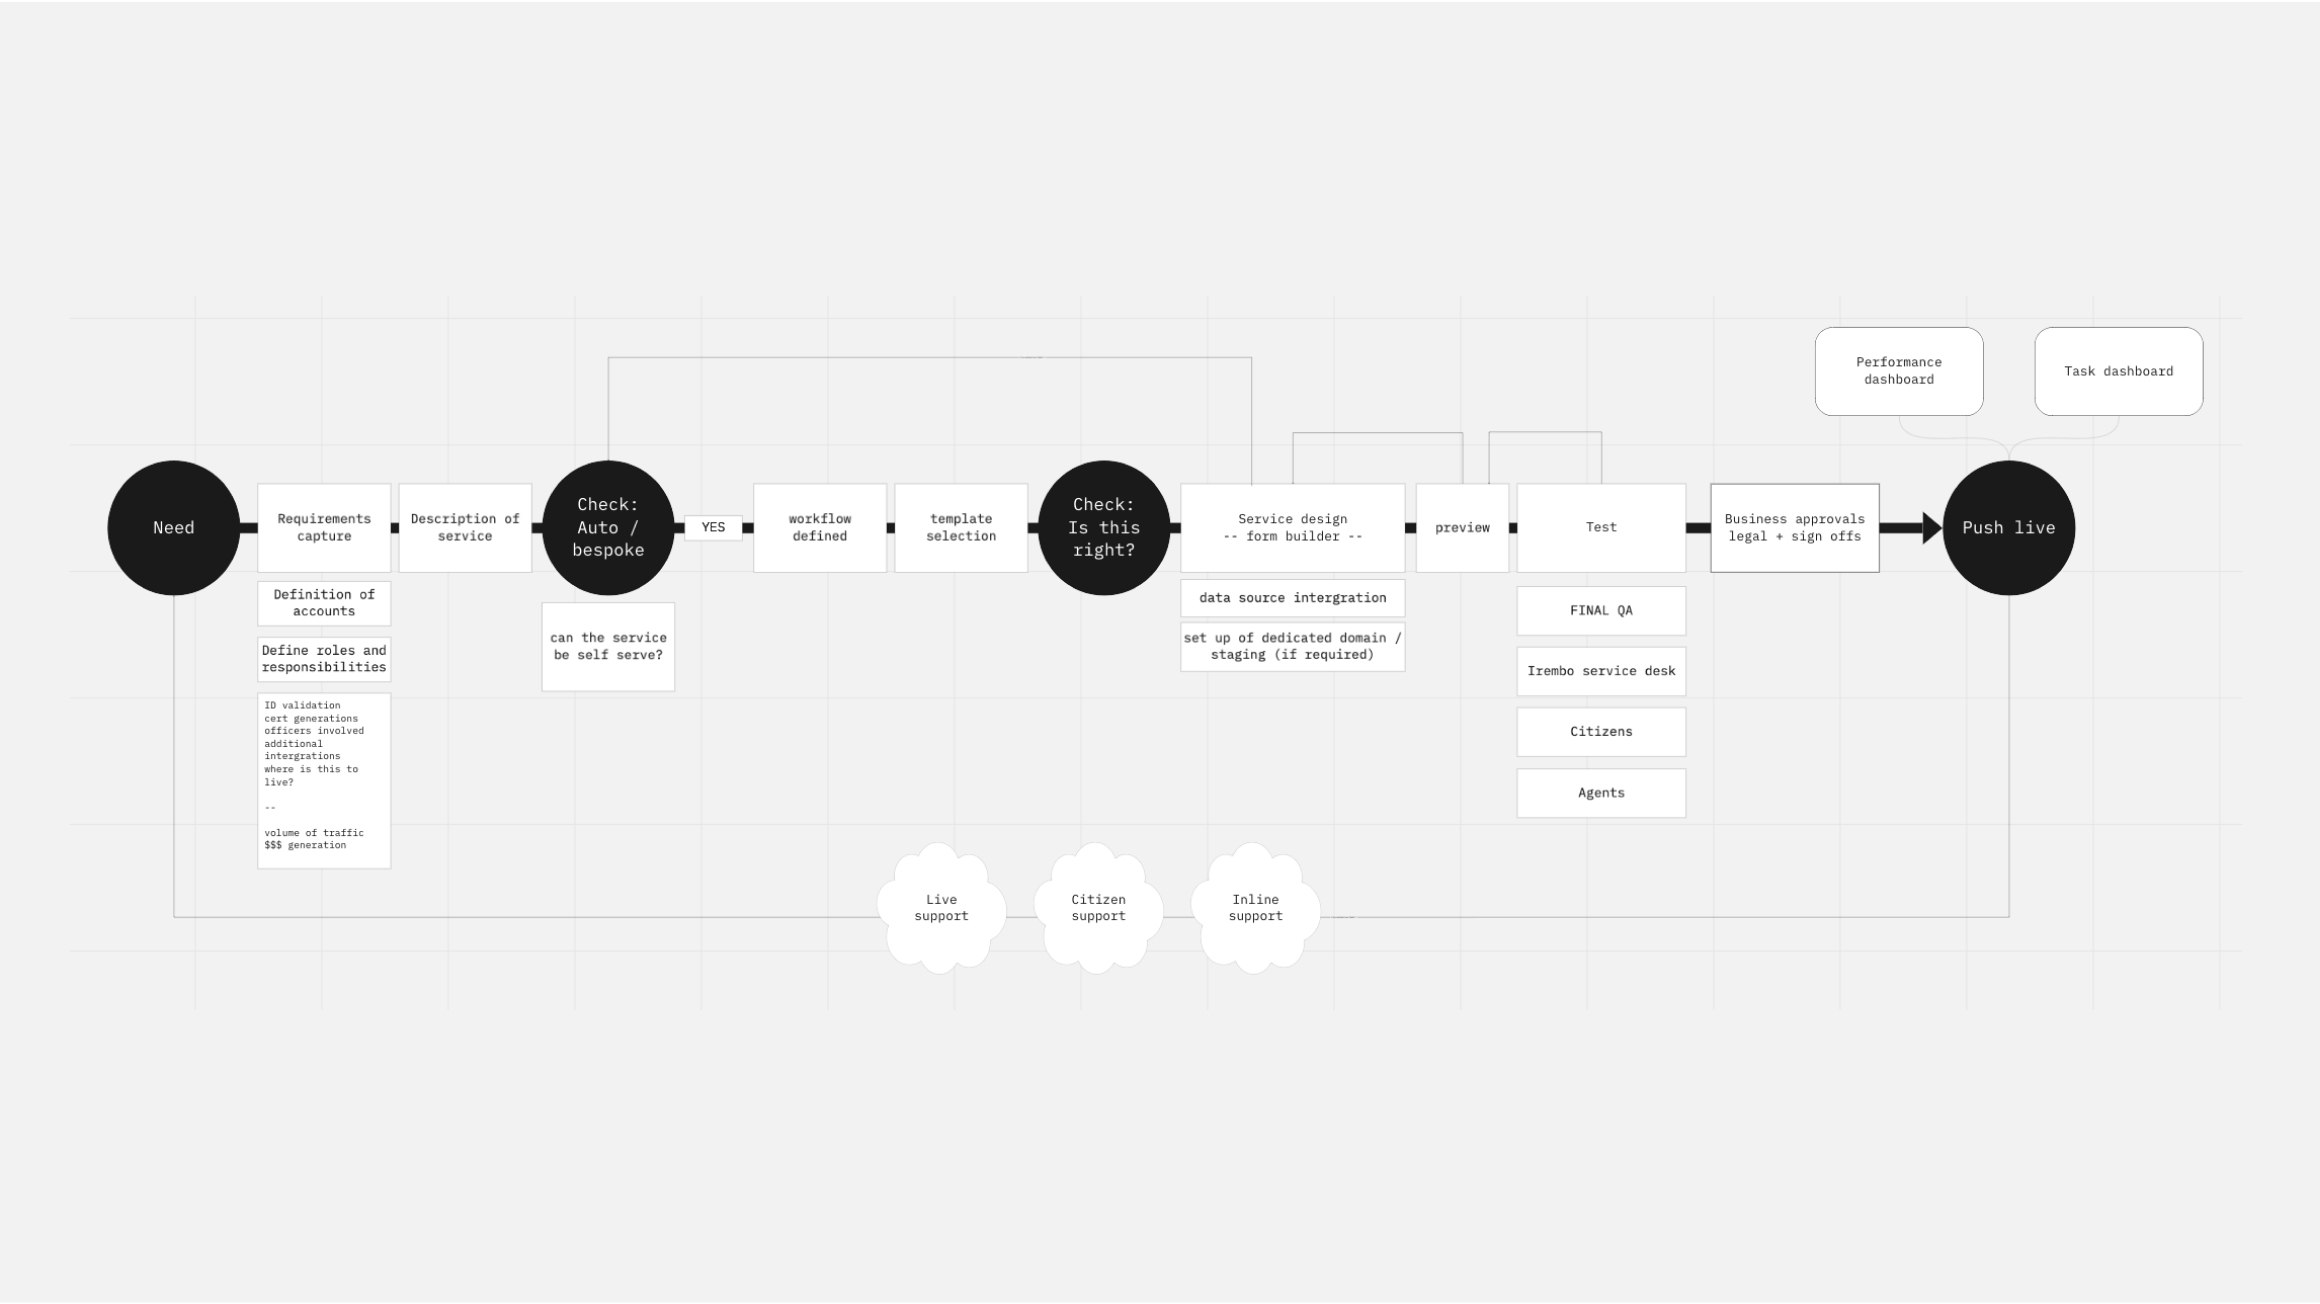
Task: Click the Service design form builder node
Action: click(x=1292, y=526)
